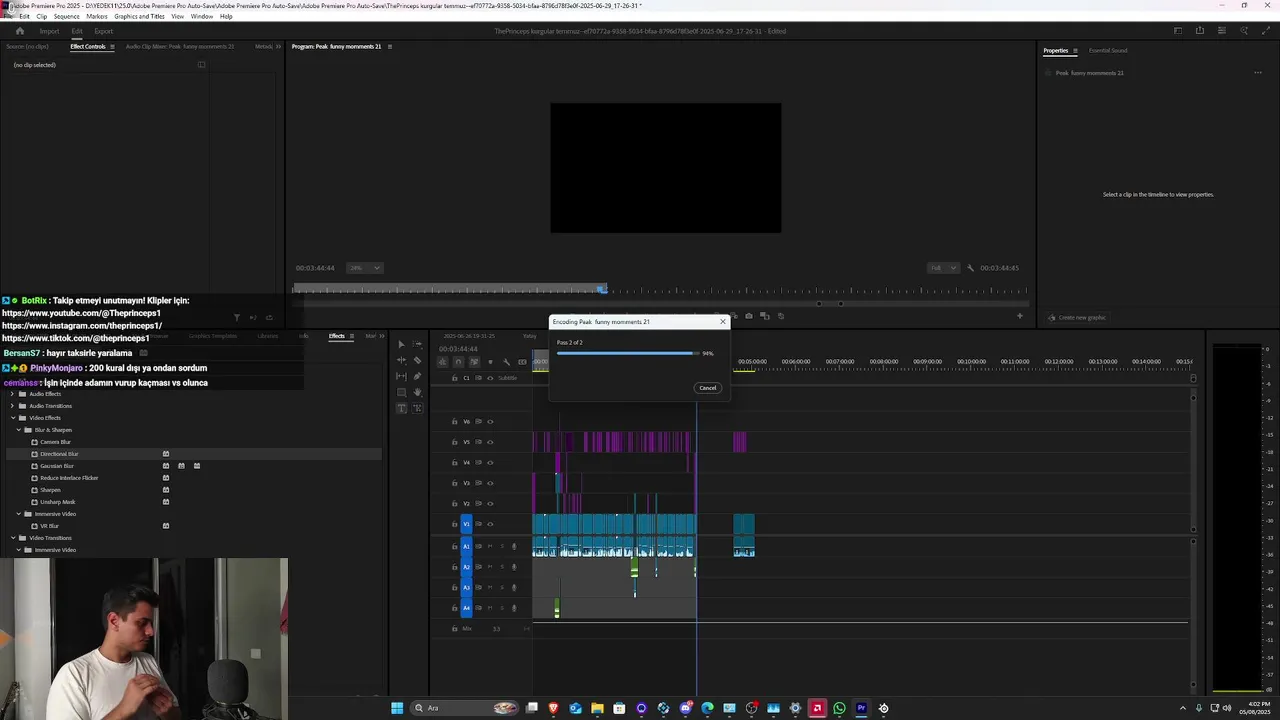
Task: Cancel the encoding progress dialog
Action: point(708,388)
